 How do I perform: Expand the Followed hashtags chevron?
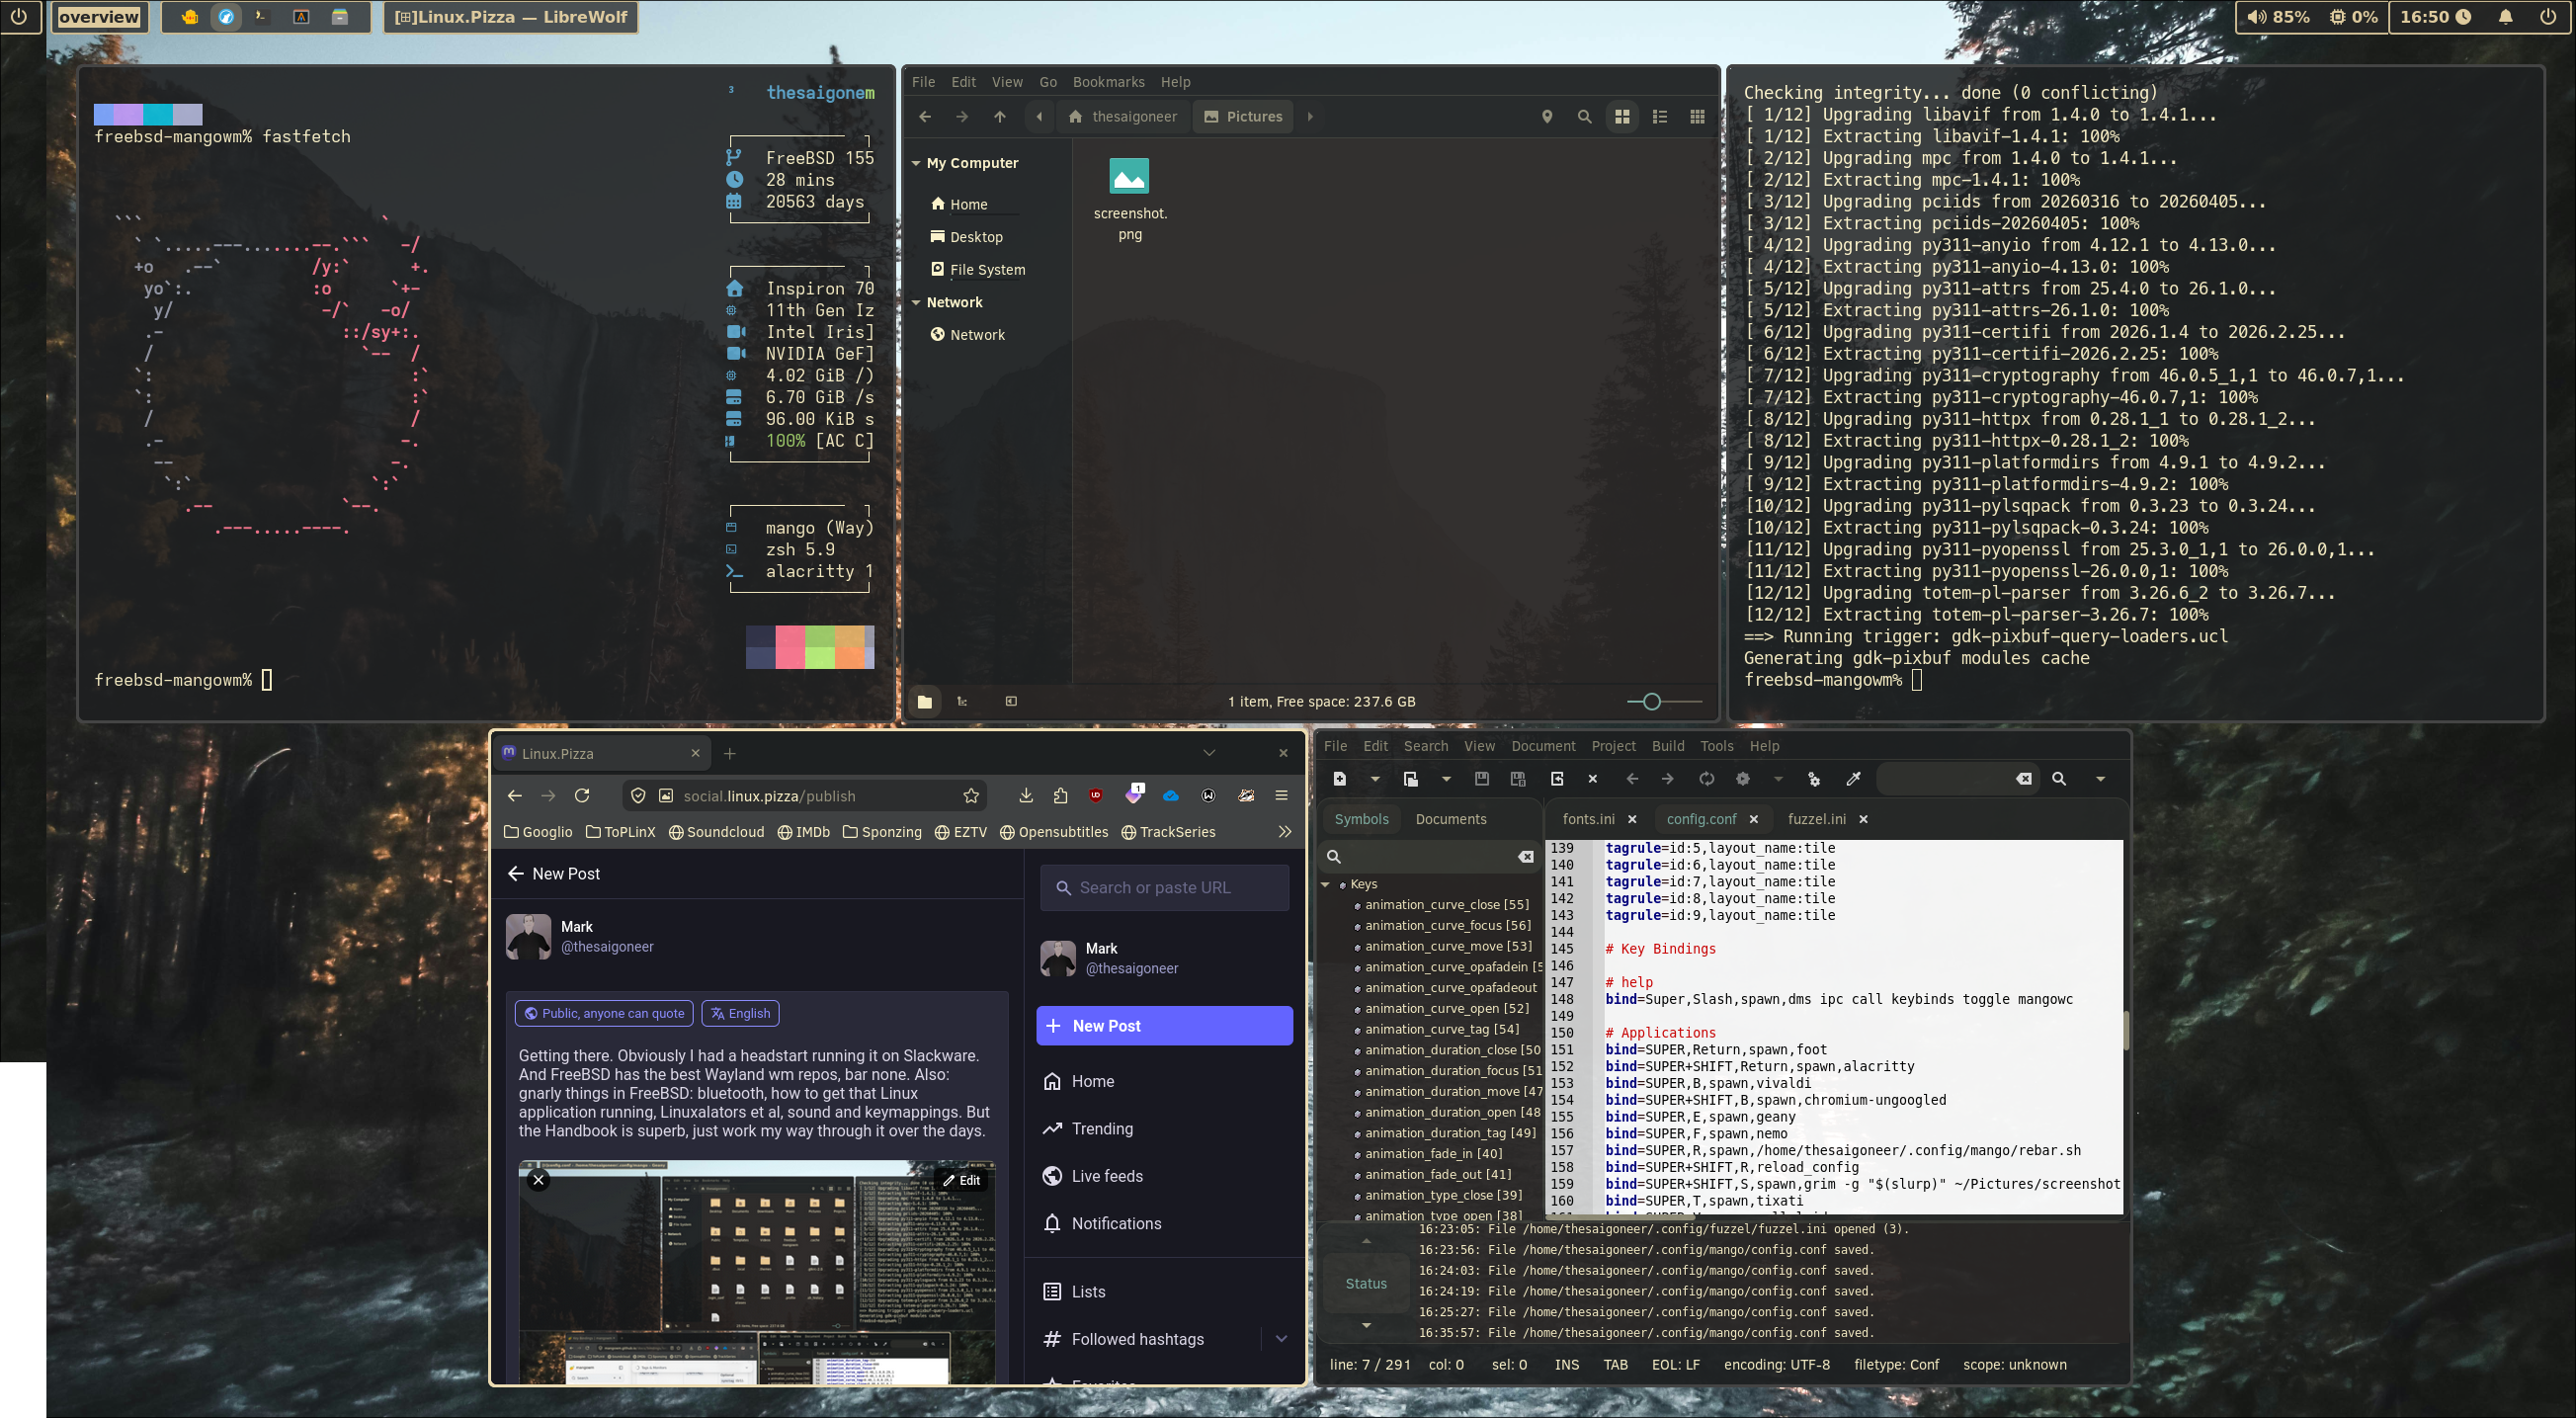click(x=1281, y=1339)
